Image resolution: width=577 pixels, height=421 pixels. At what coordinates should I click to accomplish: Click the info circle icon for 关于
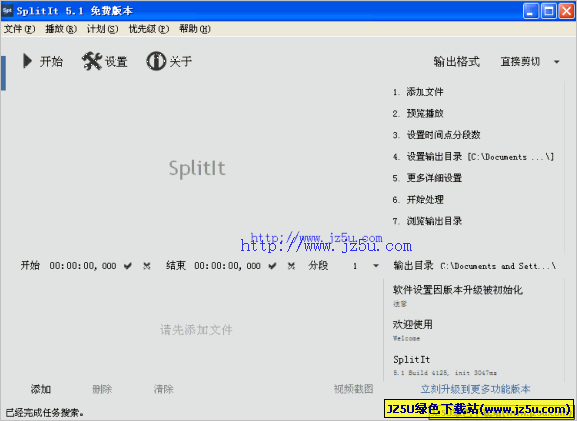156,61
